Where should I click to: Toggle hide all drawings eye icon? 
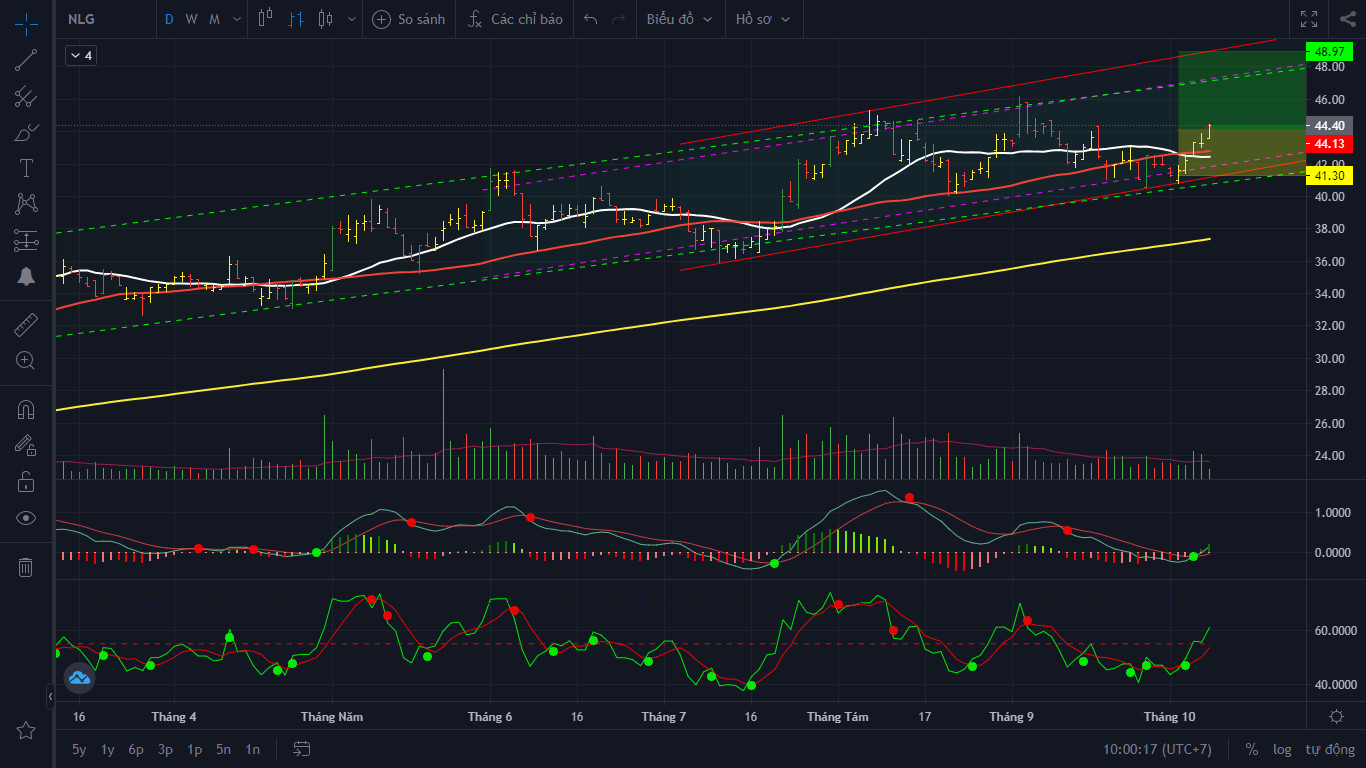coord(26,518)
